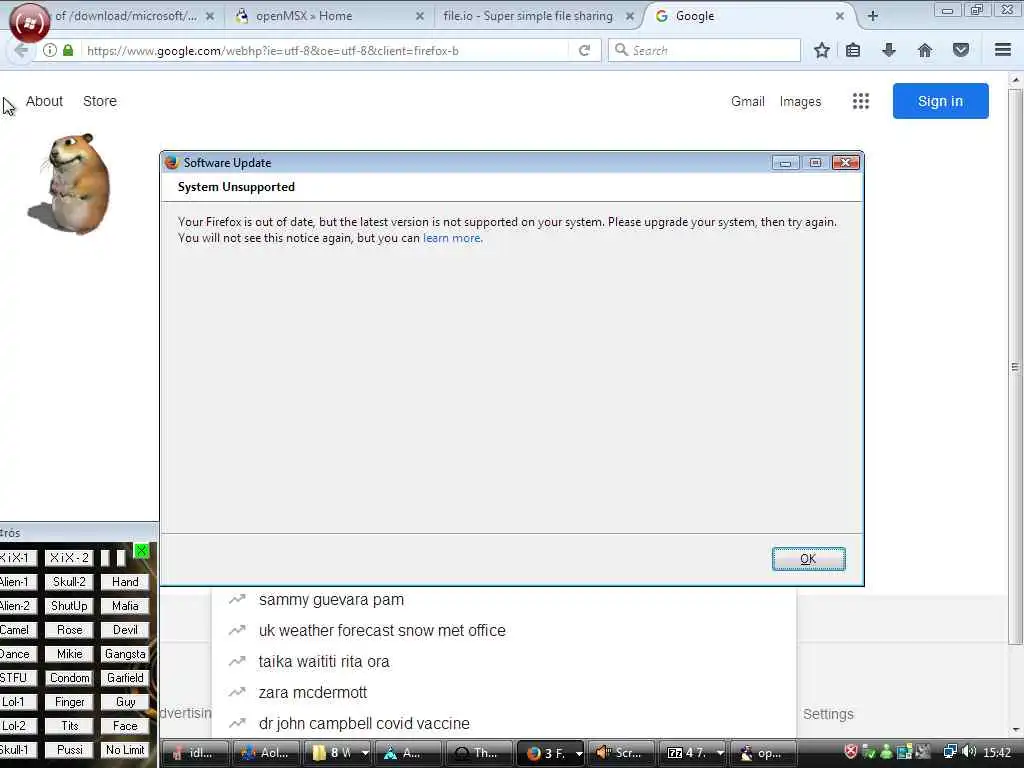
Task: Click the red shield security tray icon
Action: [850, 752]
